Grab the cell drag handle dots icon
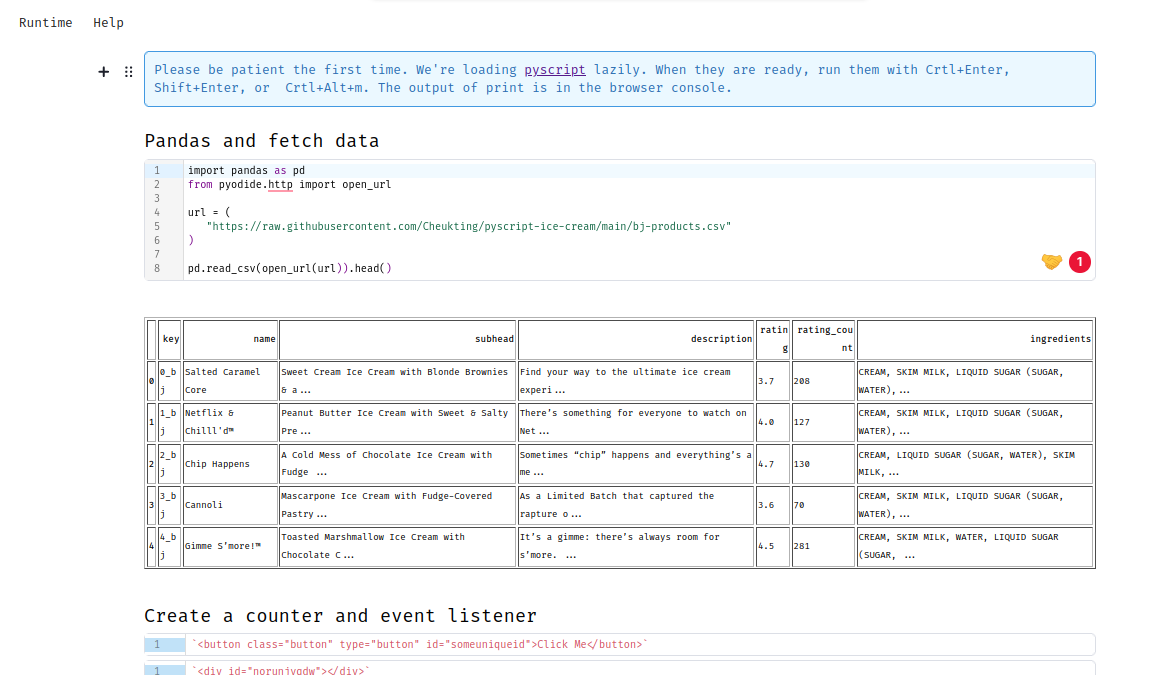The width and height of the screenshot is (1170, 675). (x=128, y=72)
